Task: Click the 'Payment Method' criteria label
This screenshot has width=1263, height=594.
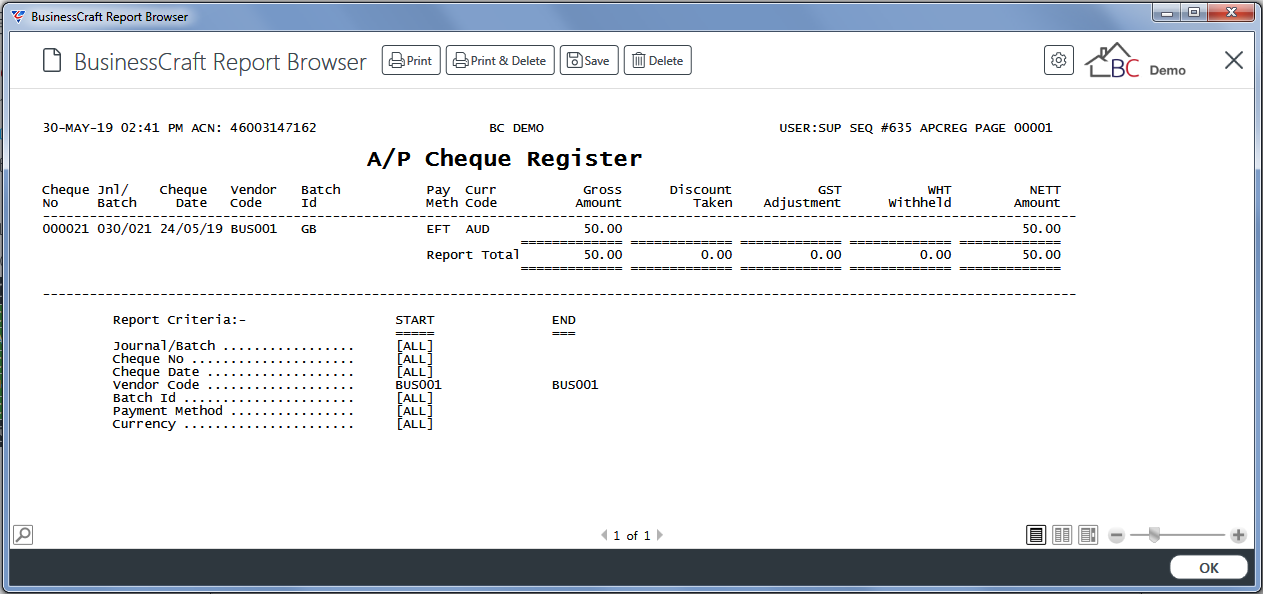Action: [168, 411]
